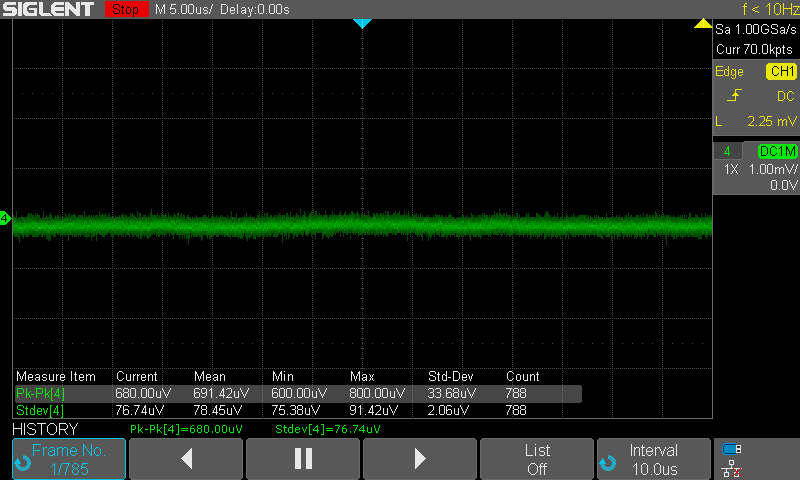The height and width of the screenshot is (480, 800).
Task: Click the Stdev current value 76.74uV in table
Action: 139,410
